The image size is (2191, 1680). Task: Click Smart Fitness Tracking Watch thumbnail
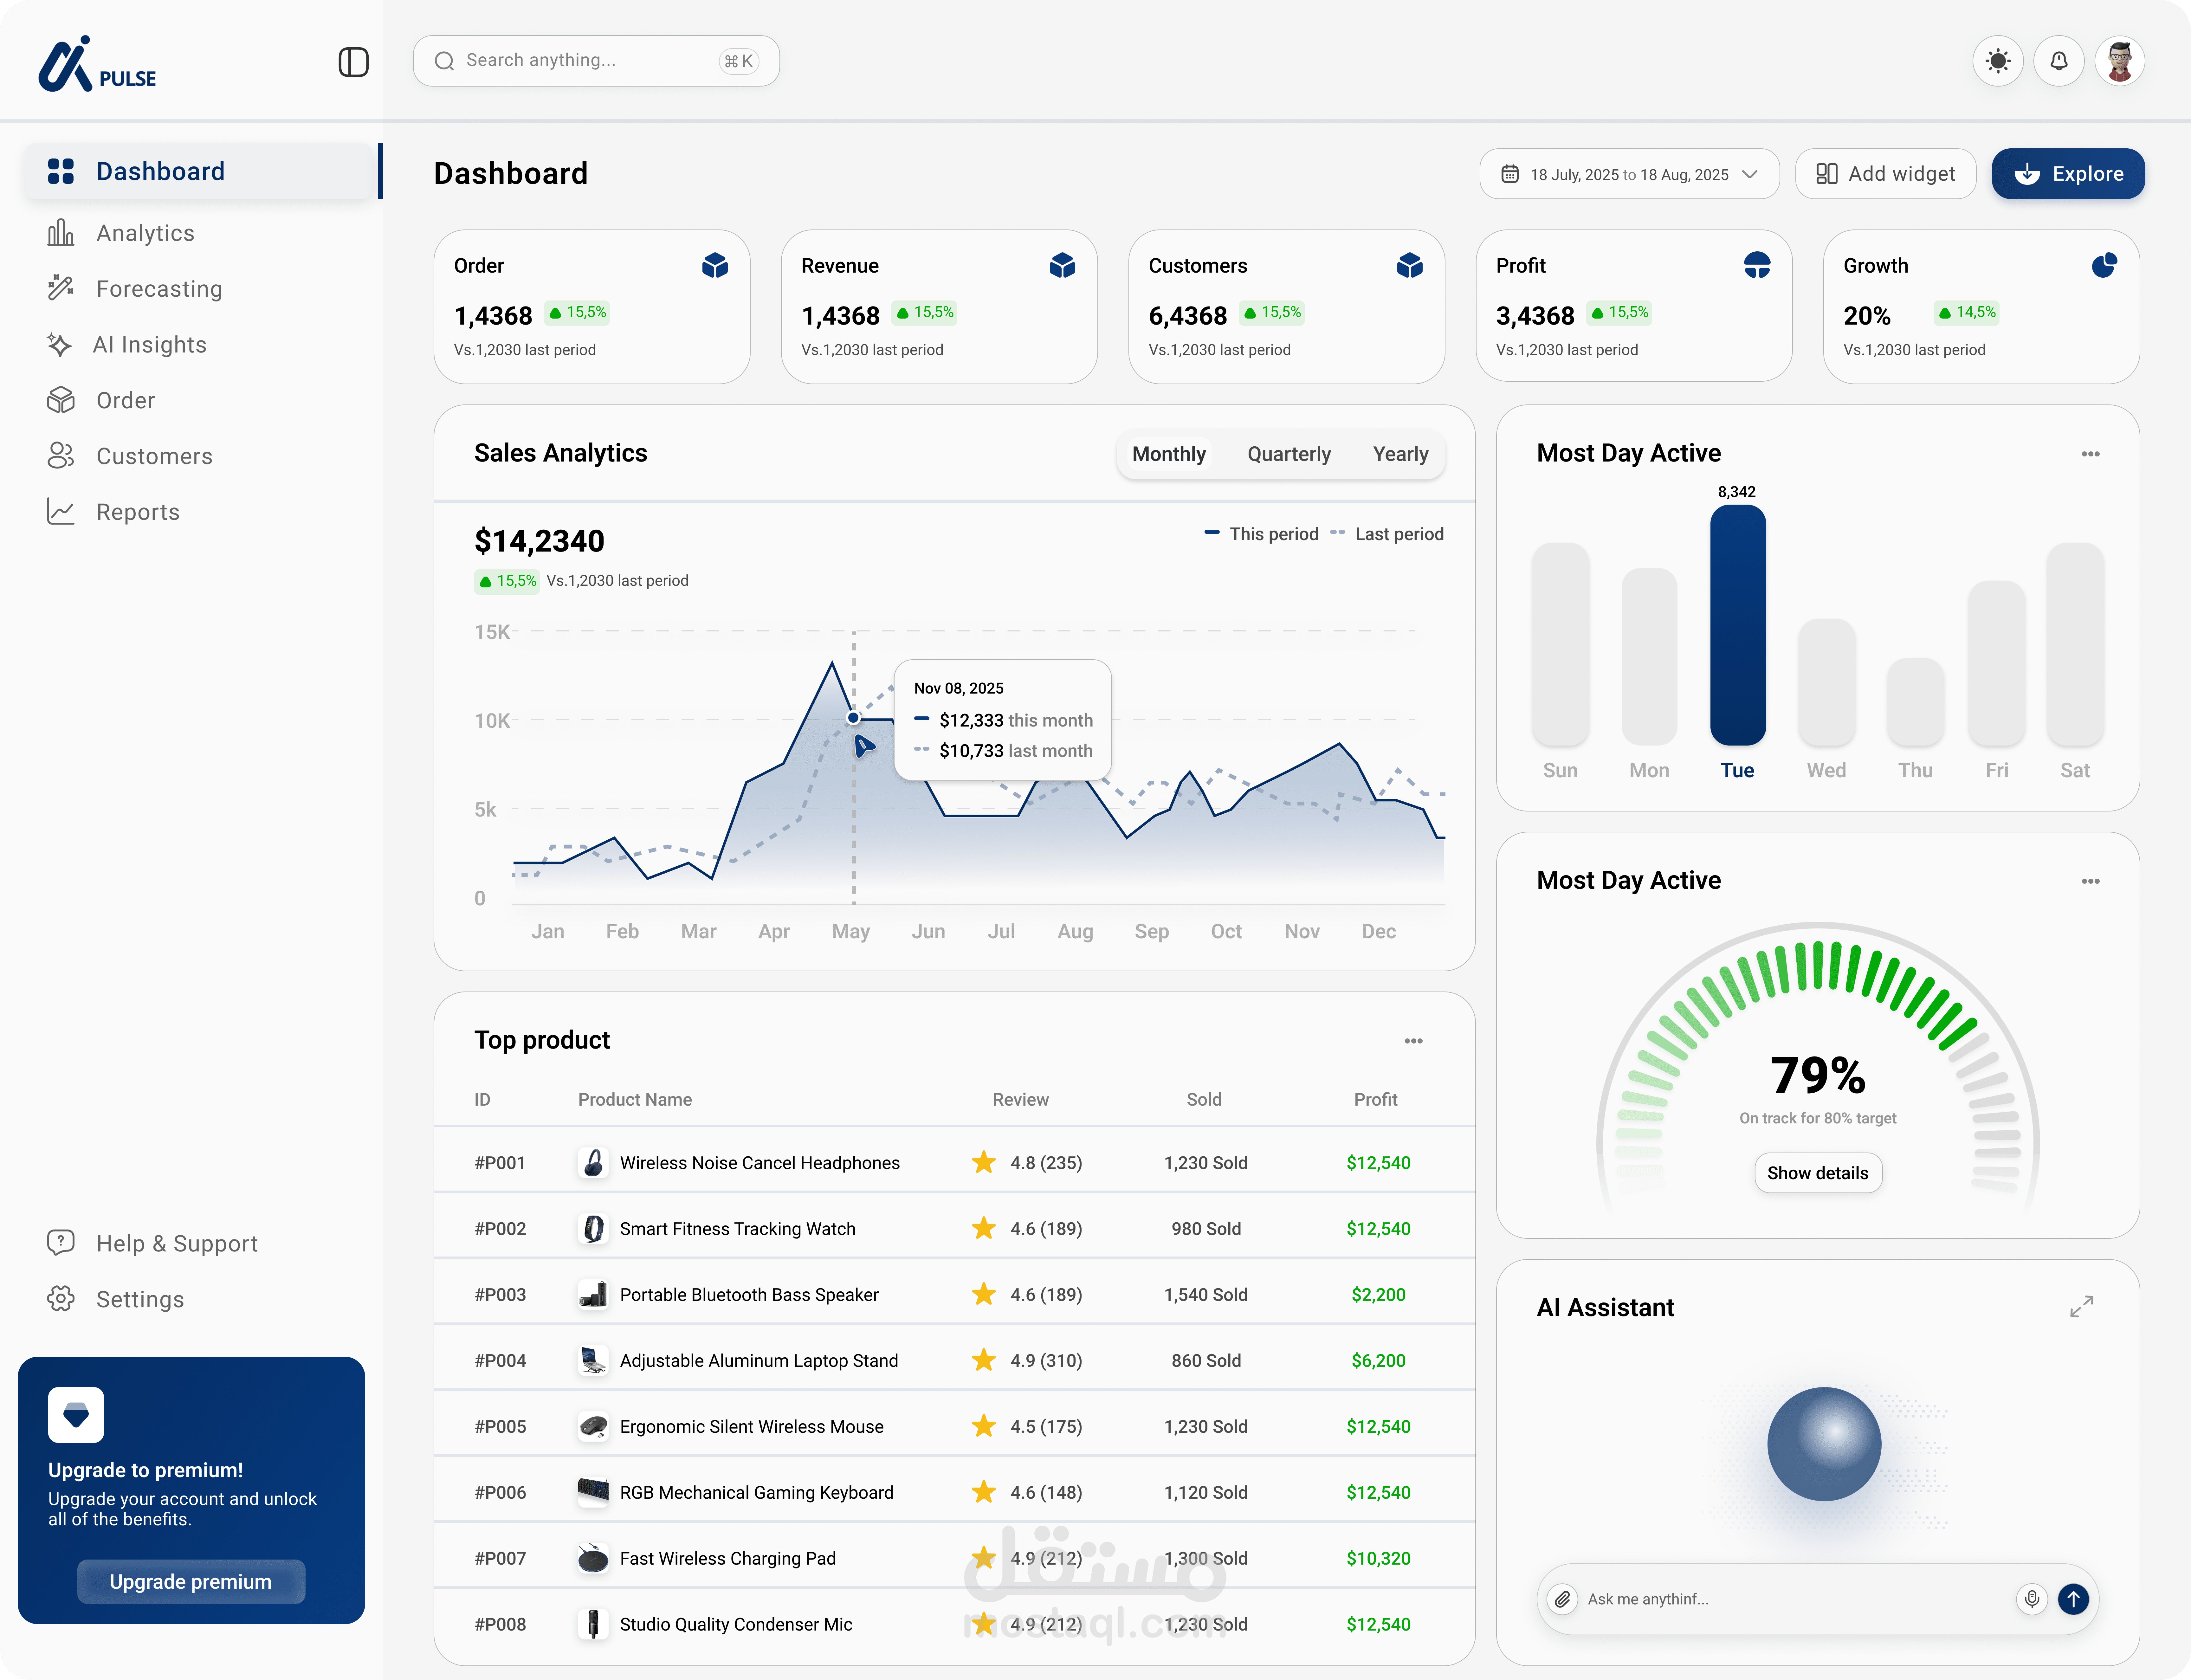click(x=593, y=1229)
